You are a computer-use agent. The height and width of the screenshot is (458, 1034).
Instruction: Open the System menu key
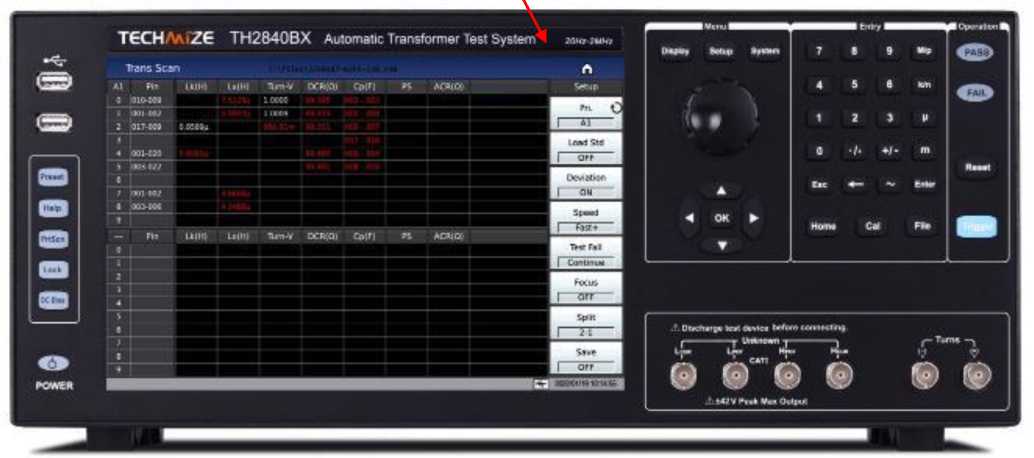tap(764, 51)
